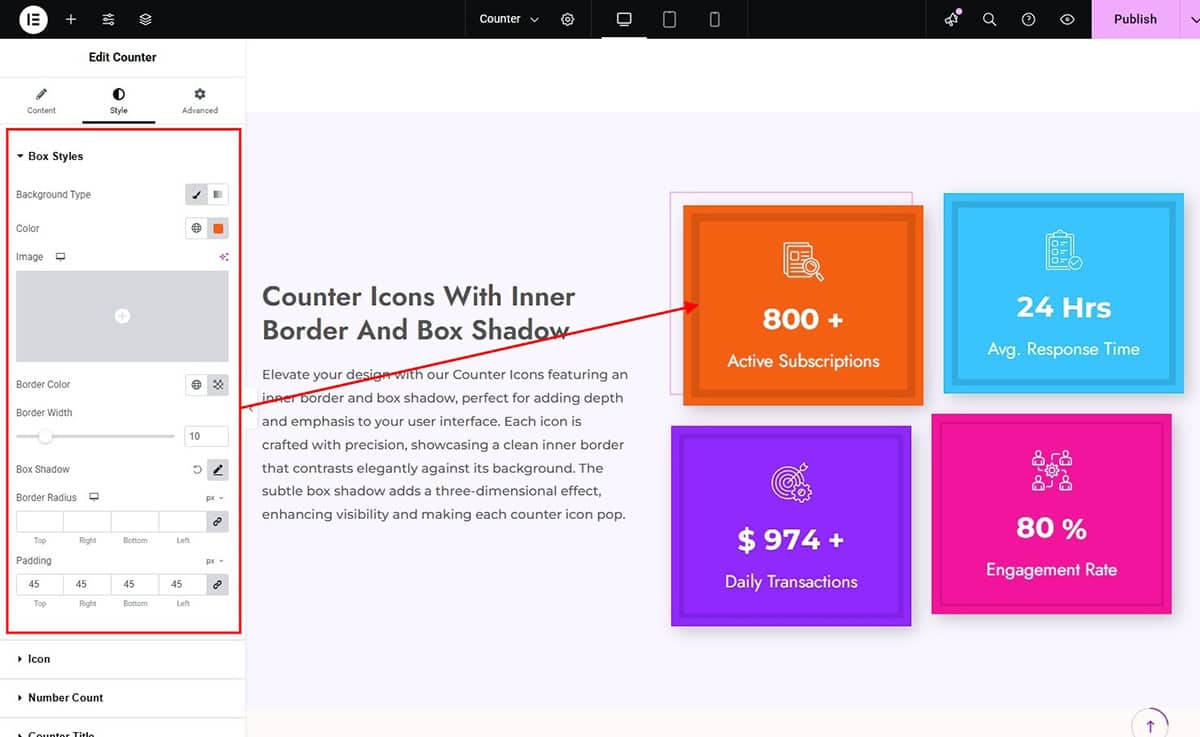Select the 24 Hrs counter number
The height and width of the screenshot is (737, 1200).
(x=1063, y=307)
